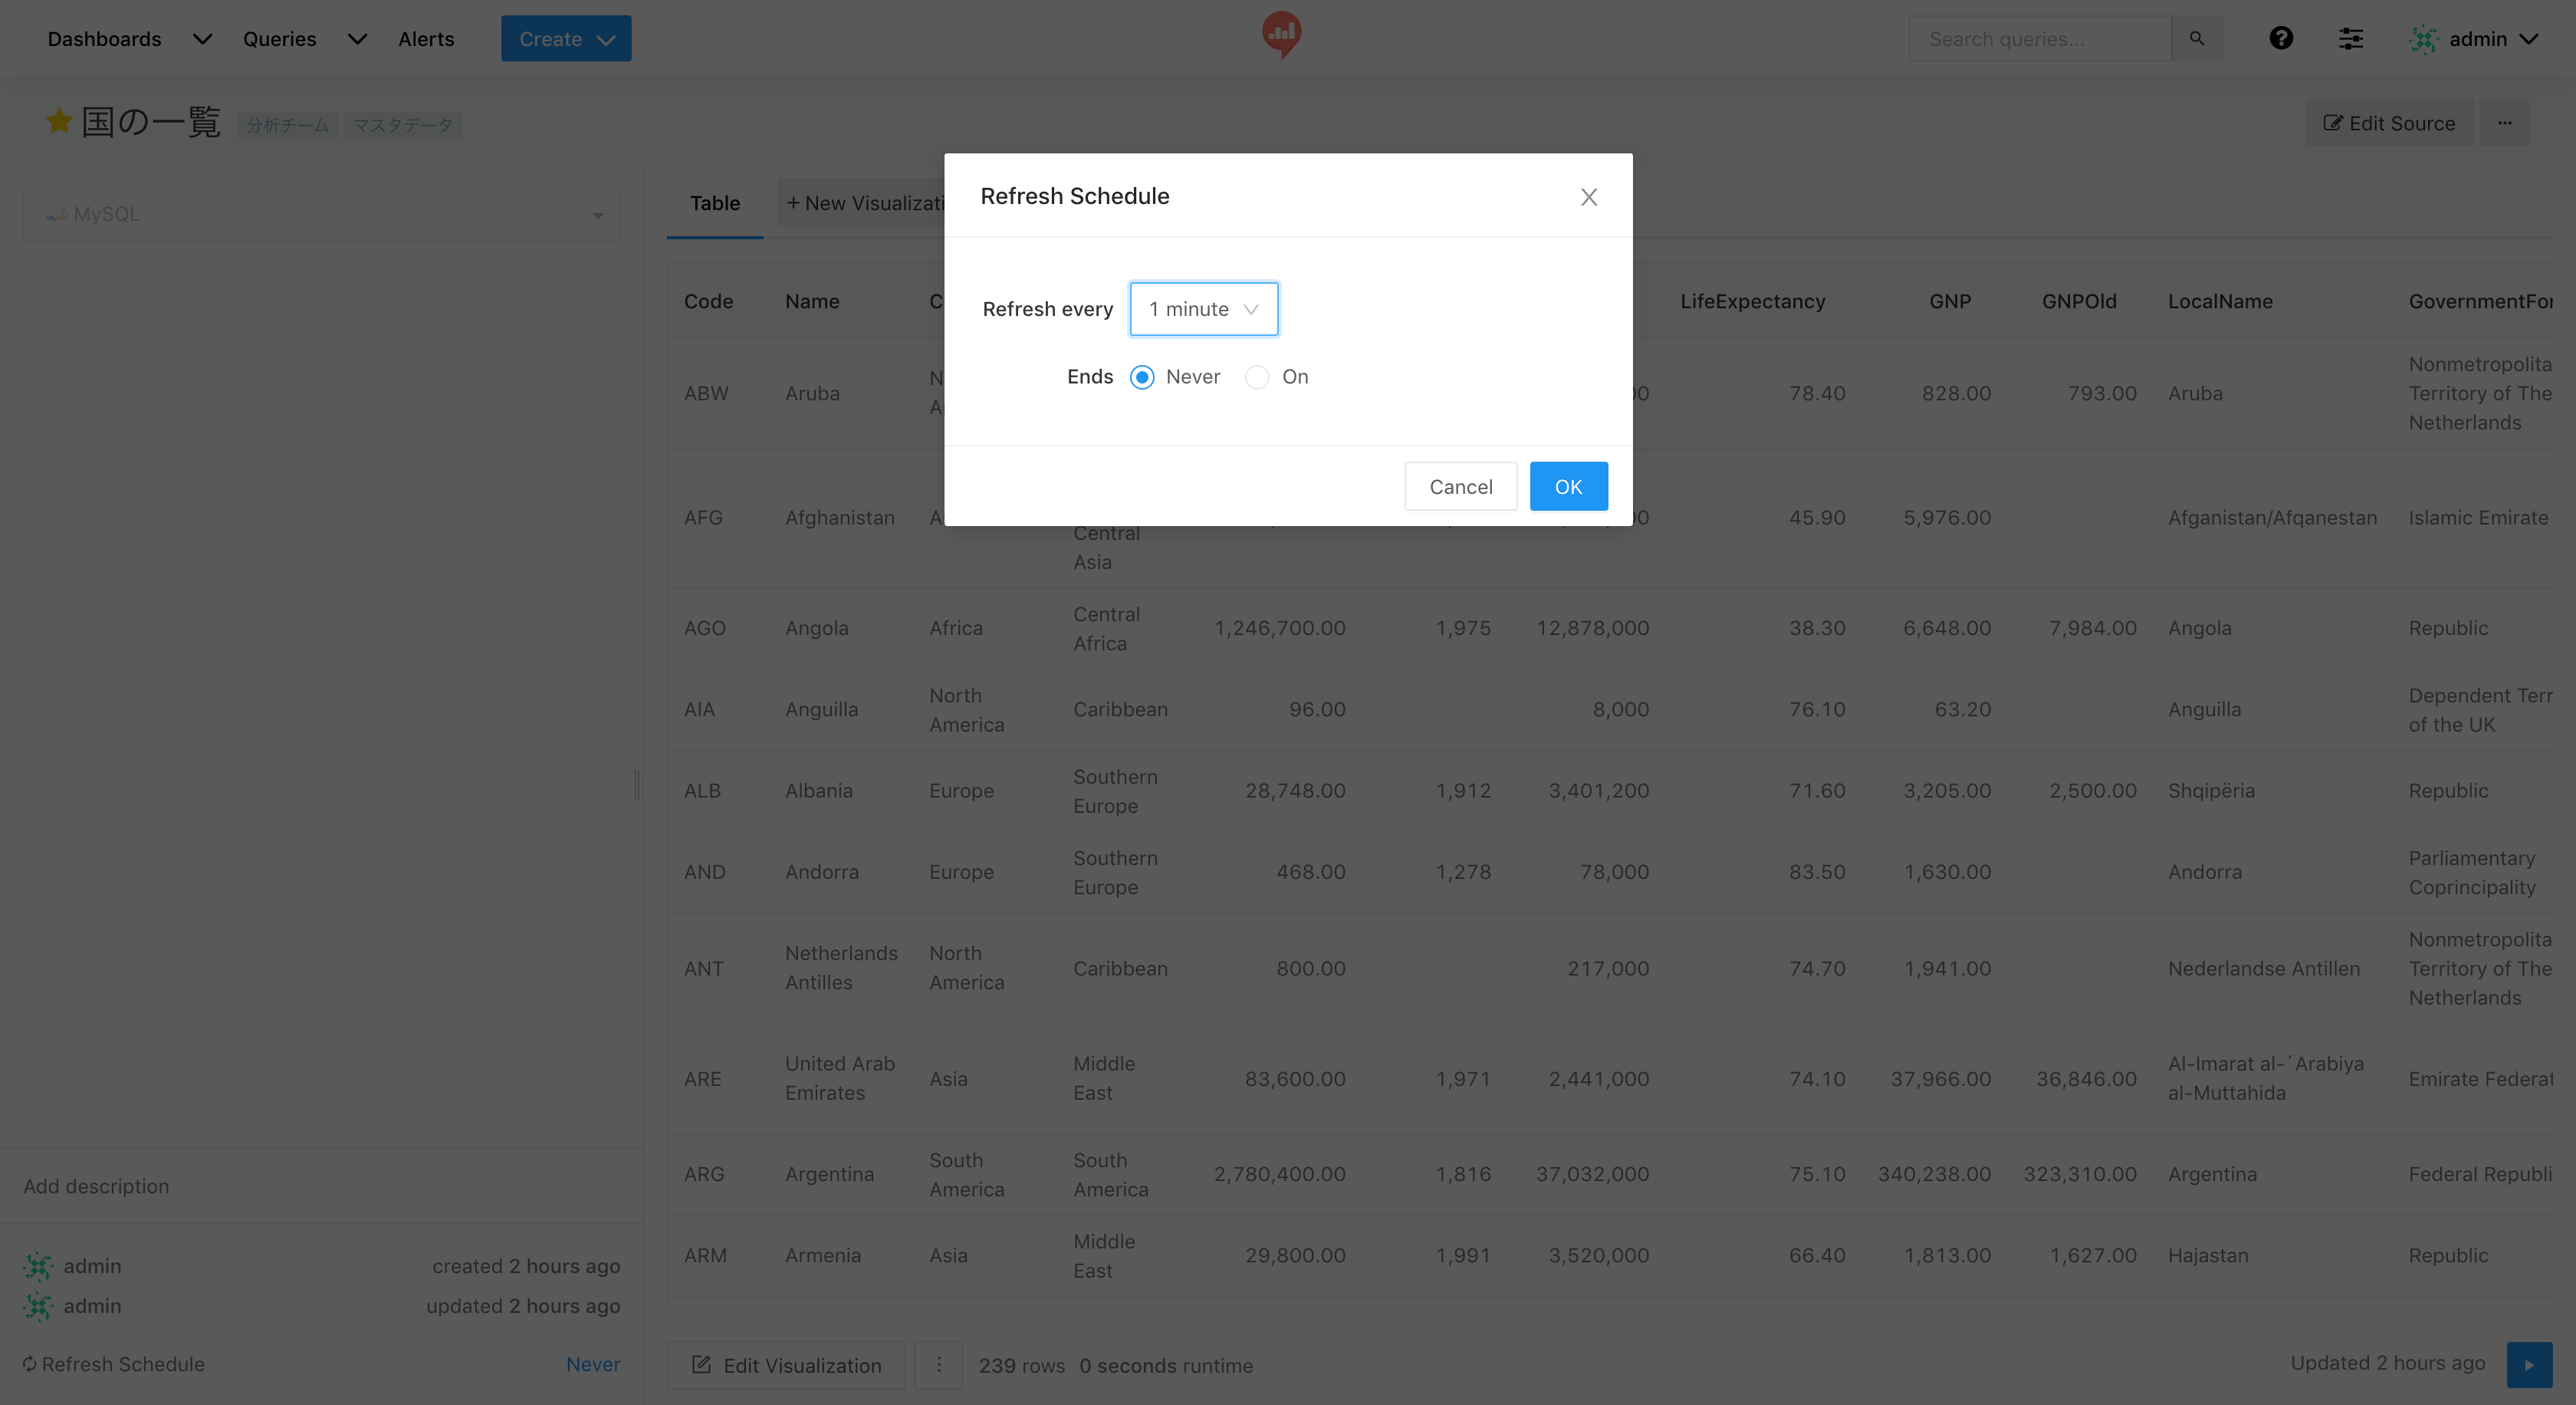Click the search magnifier icon
Viewport: 2576px width, 1405px height.
pyautogui.click(x=2196, y=38)
